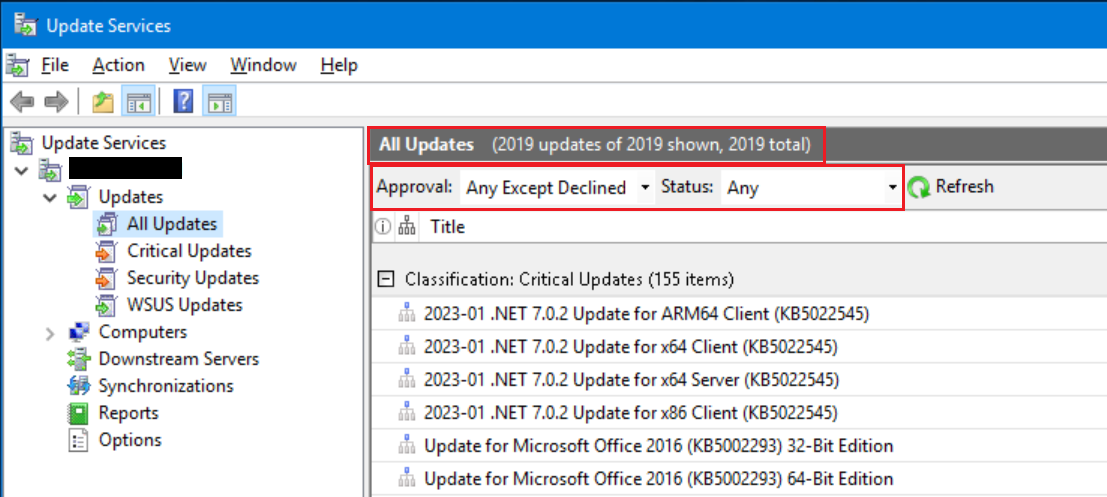Select Security Updates in the tree
Image resolution: width=1107 pixels, height=497 pixels.
click(193, 278)
